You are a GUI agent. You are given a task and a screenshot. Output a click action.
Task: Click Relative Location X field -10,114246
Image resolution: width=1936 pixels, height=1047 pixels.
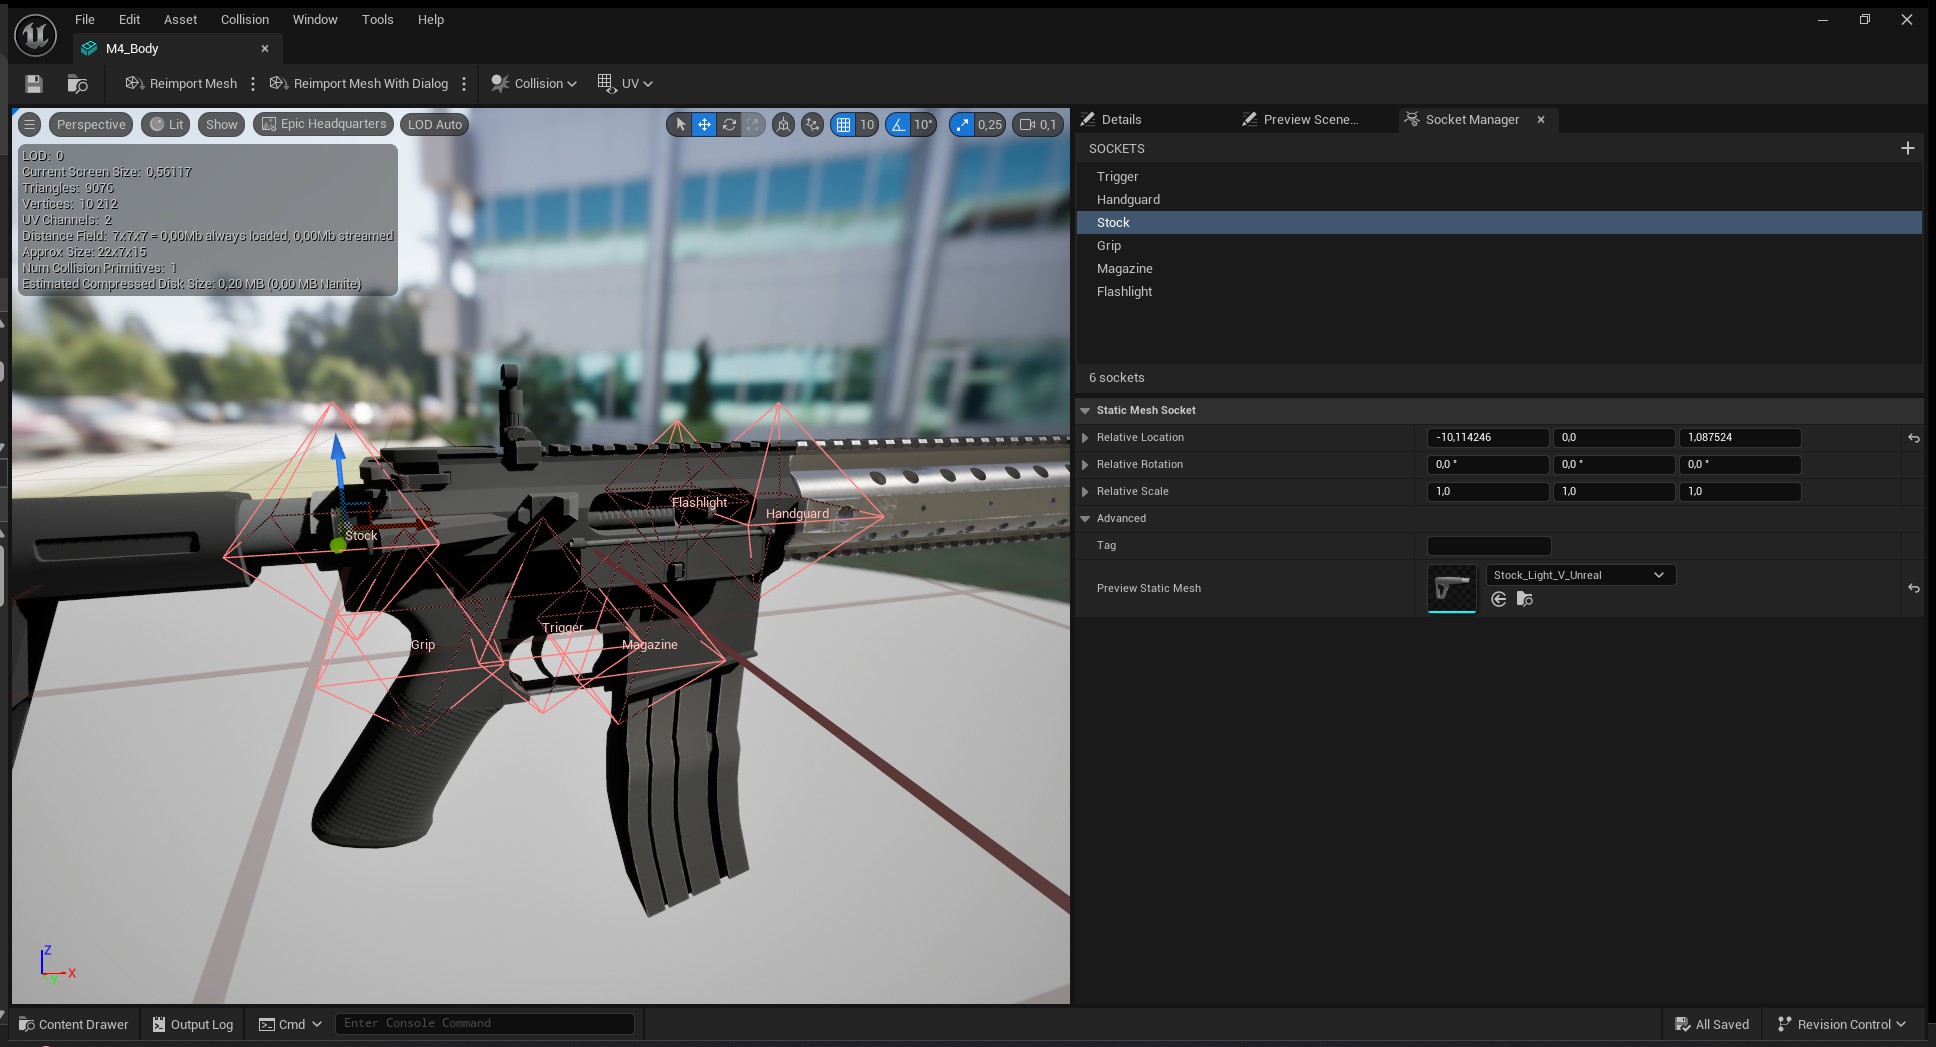click(x=1488, y=437)
